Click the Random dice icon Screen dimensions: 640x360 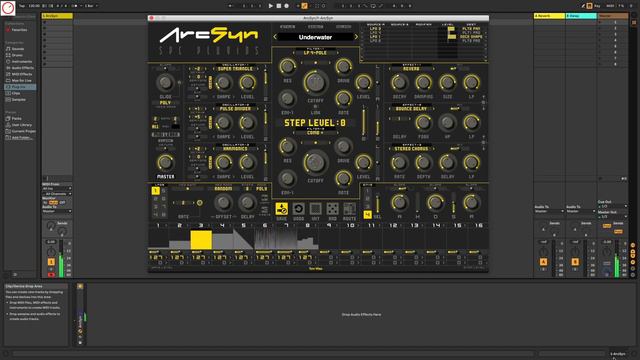click(332, 209)
